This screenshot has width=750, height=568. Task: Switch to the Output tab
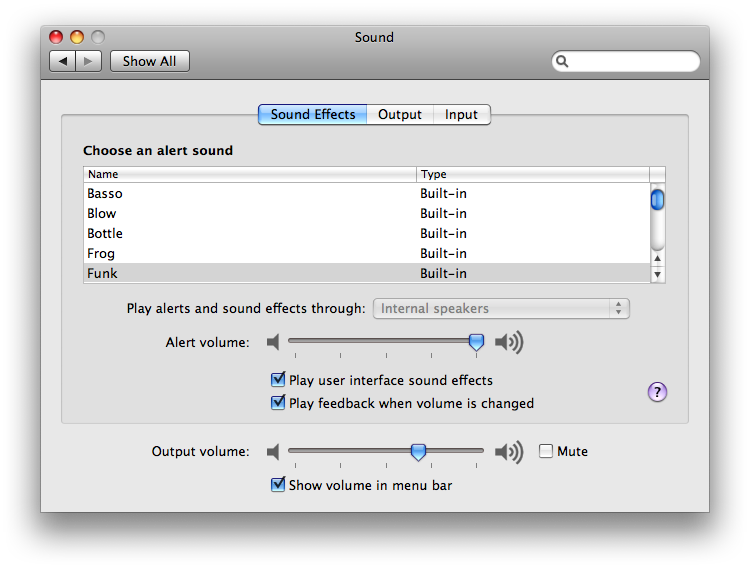(x=400, y=115)
